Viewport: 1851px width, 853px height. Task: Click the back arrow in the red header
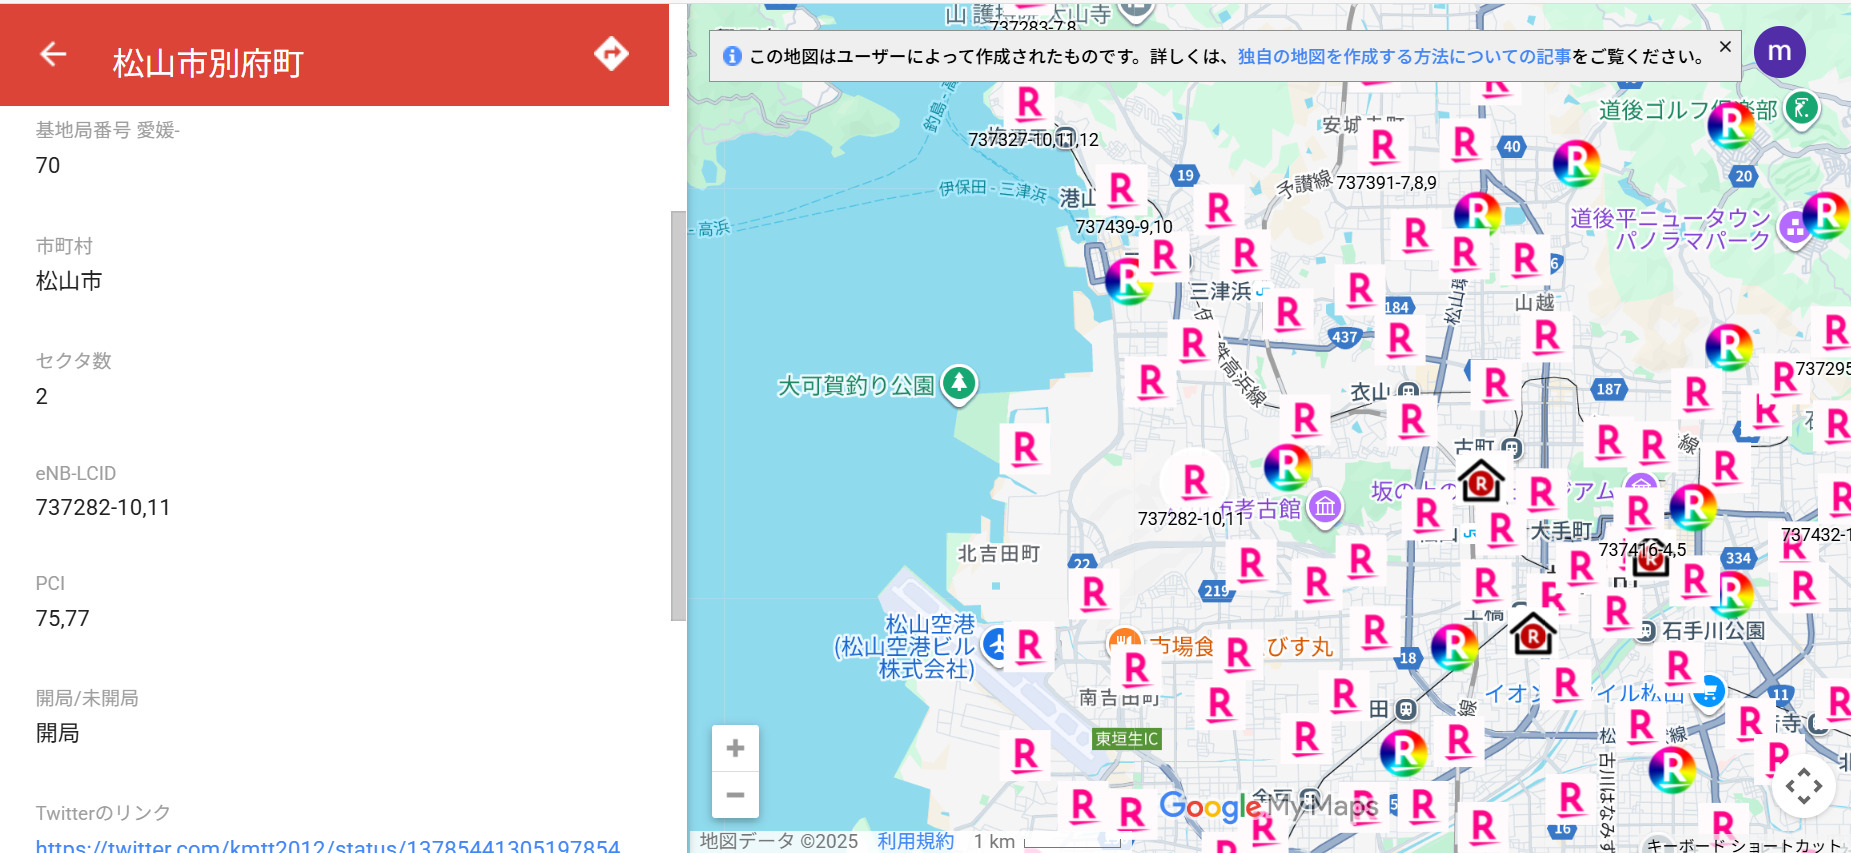(53, 54)
